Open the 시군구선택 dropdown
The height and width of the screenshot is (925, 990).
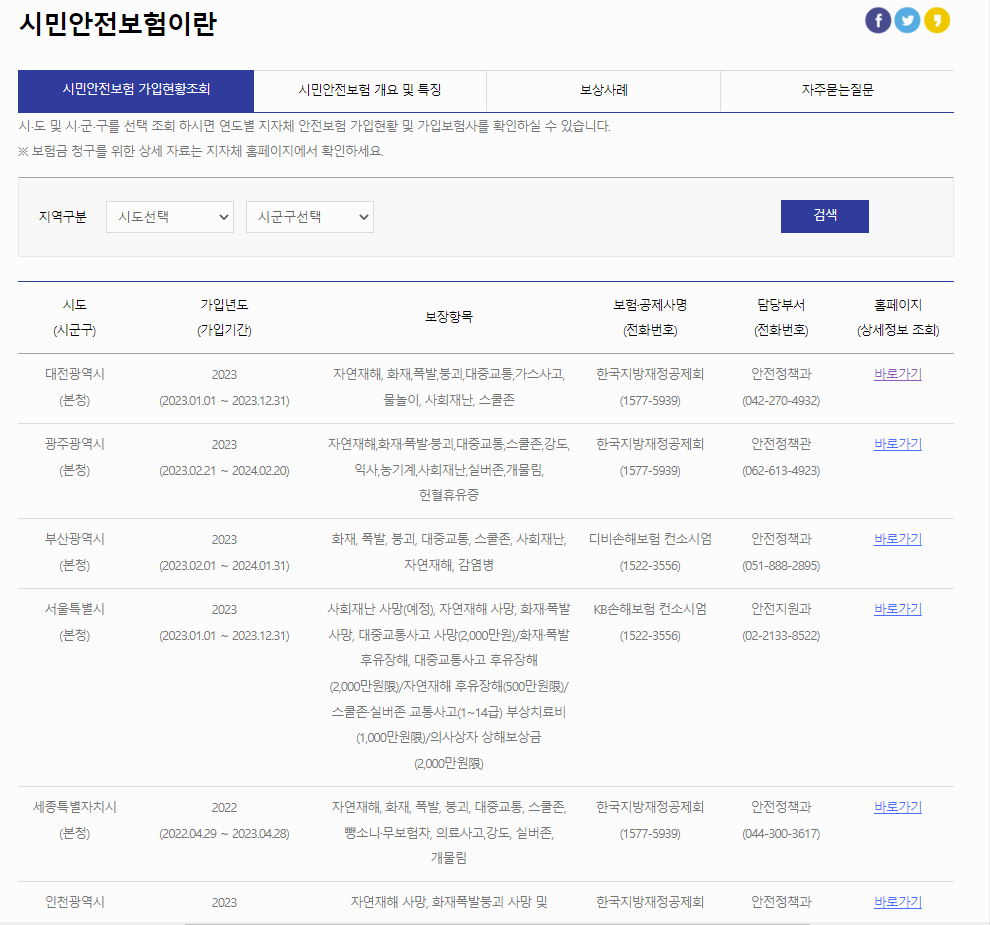click(x=309, y=216)
